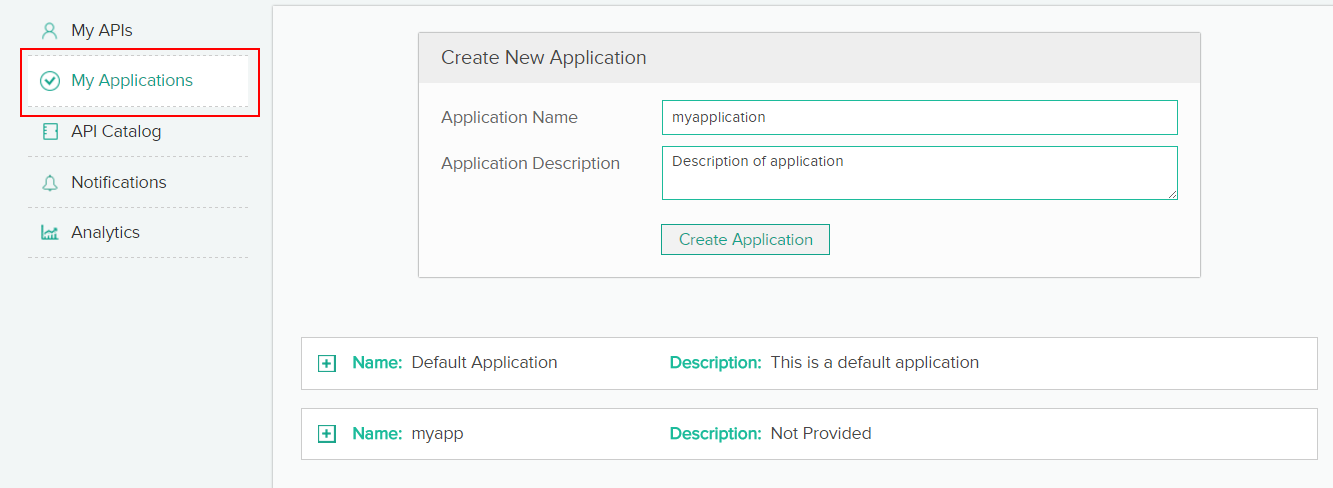The height and width of the screenshot is (488, 1333).
Task: Click the Analytics chart icon
Action: pyautogui.click(x=49, y=233)
